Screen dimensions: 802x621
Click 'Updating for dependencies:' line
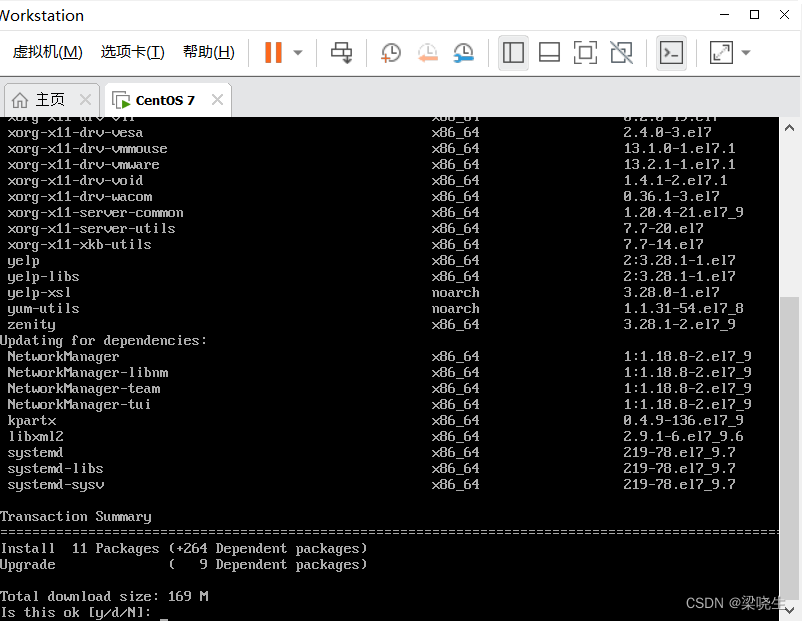coord(103,341)
